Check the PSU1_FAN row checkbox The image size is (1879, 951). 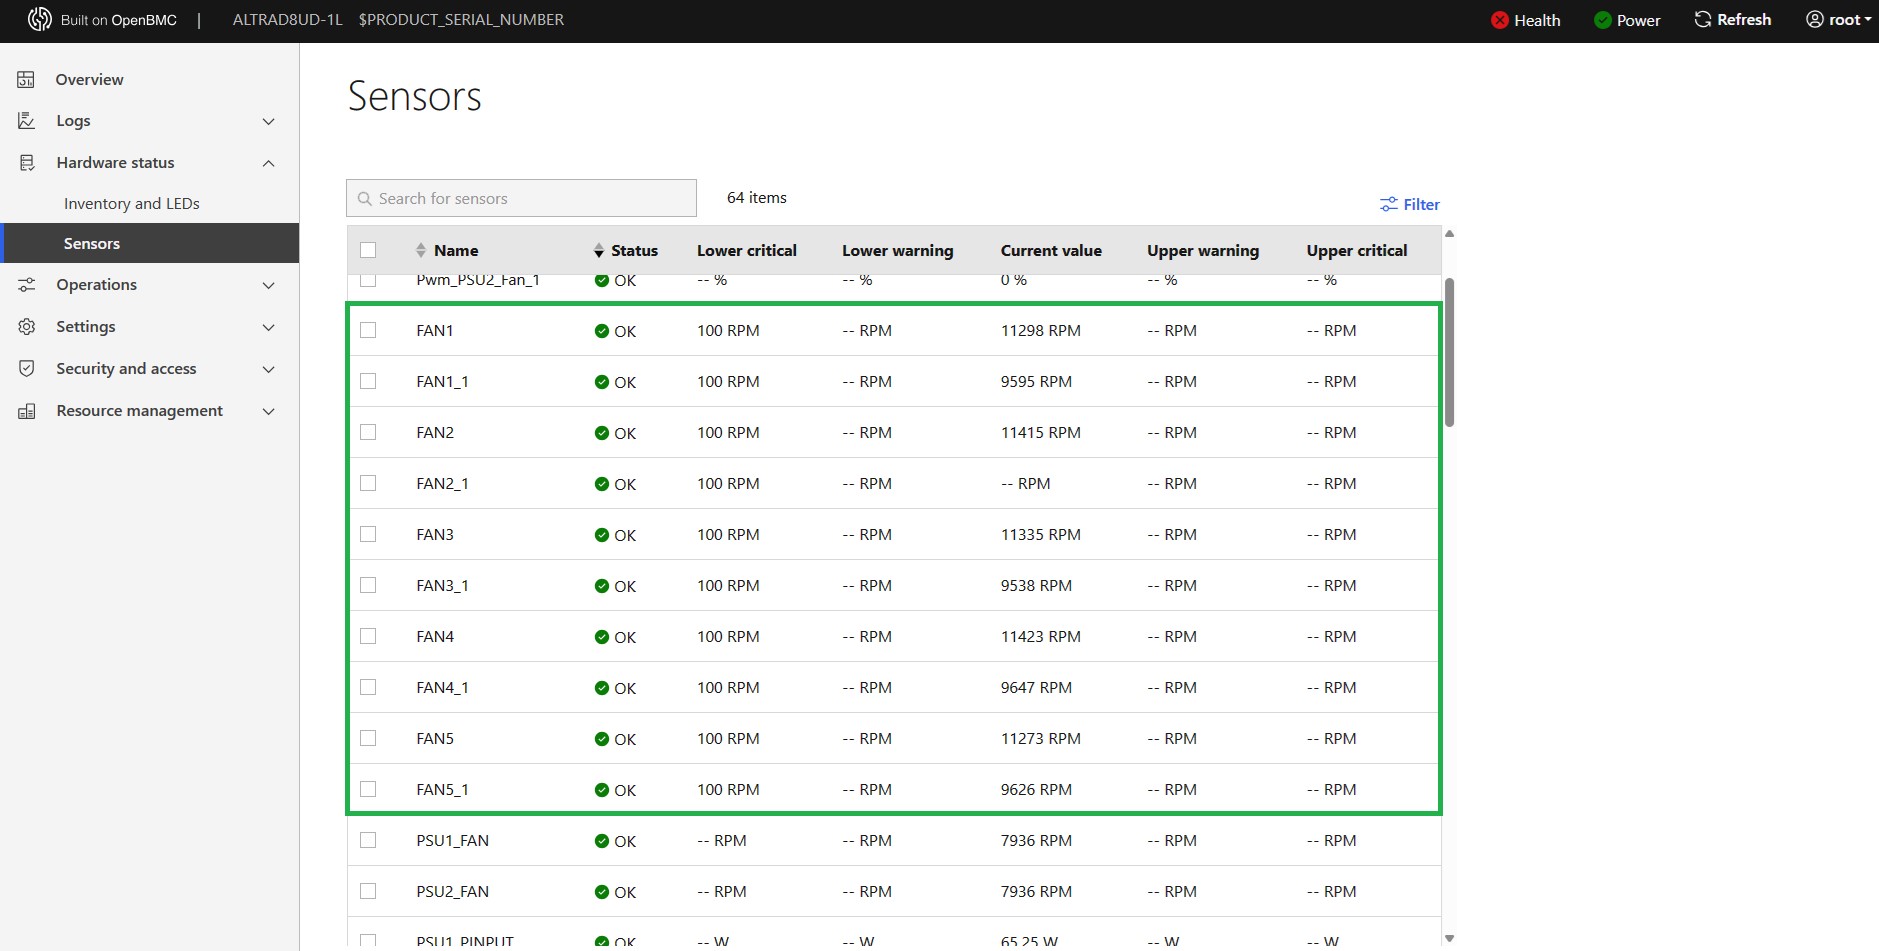click(368, 840)
